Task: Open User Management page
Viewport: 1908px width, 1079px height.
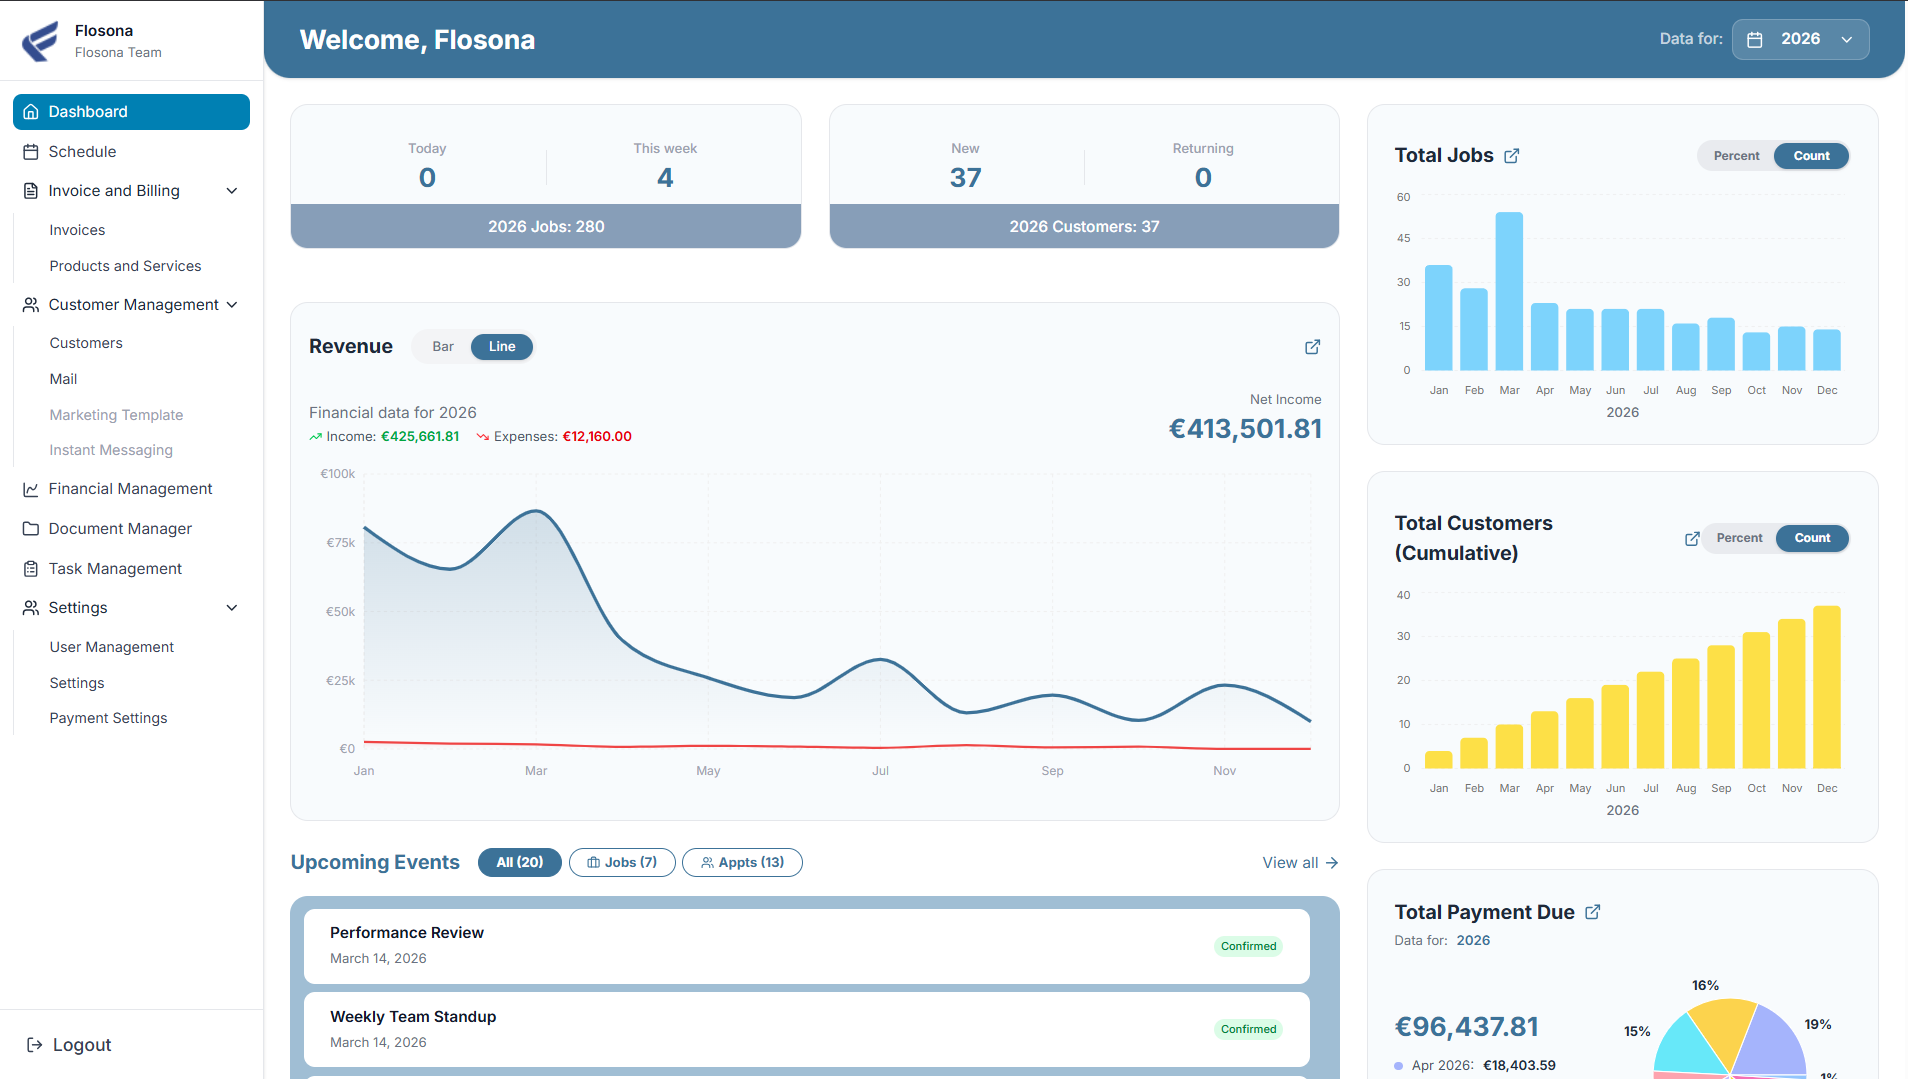Action: (x=112, y=647)
